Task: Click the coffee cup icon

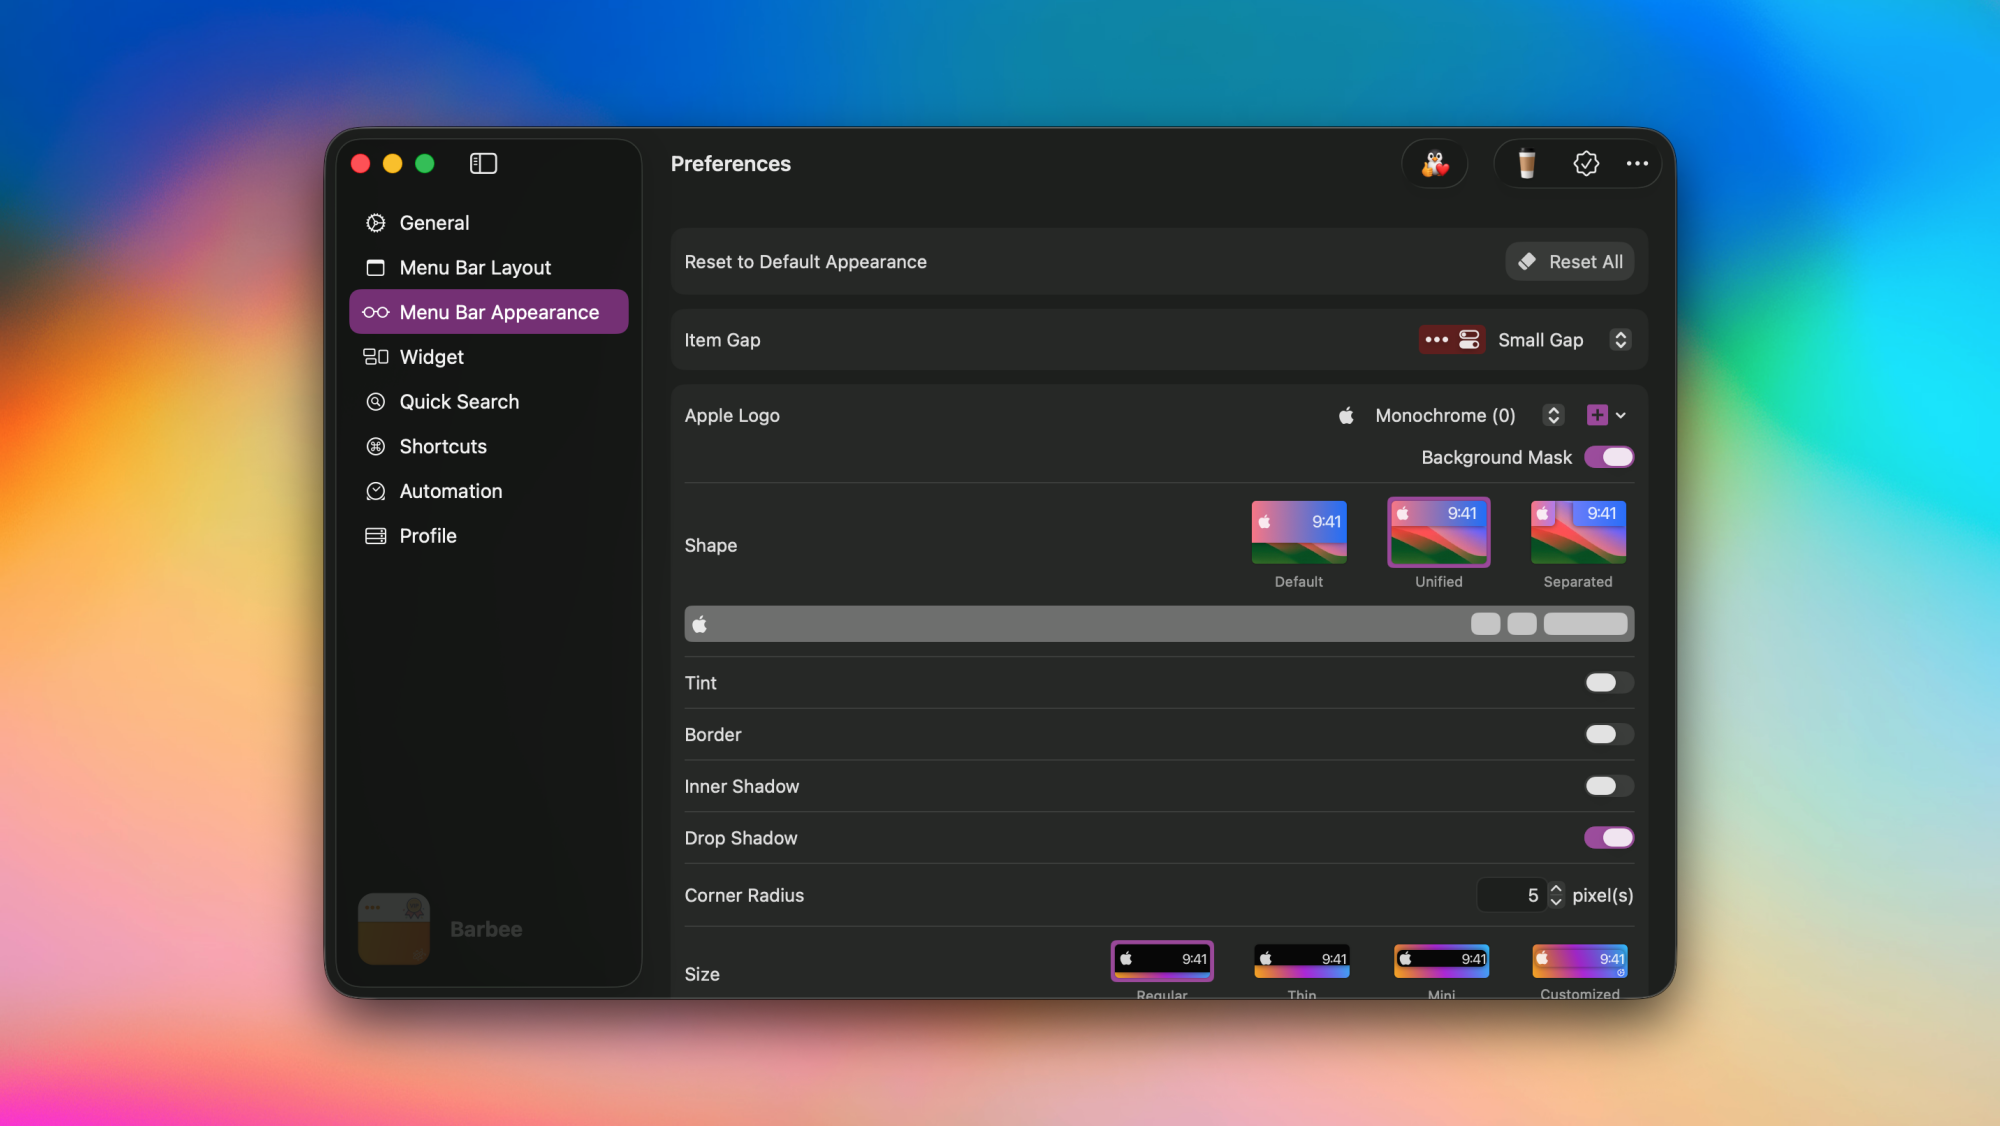Action: click(x=1526, y=163)
